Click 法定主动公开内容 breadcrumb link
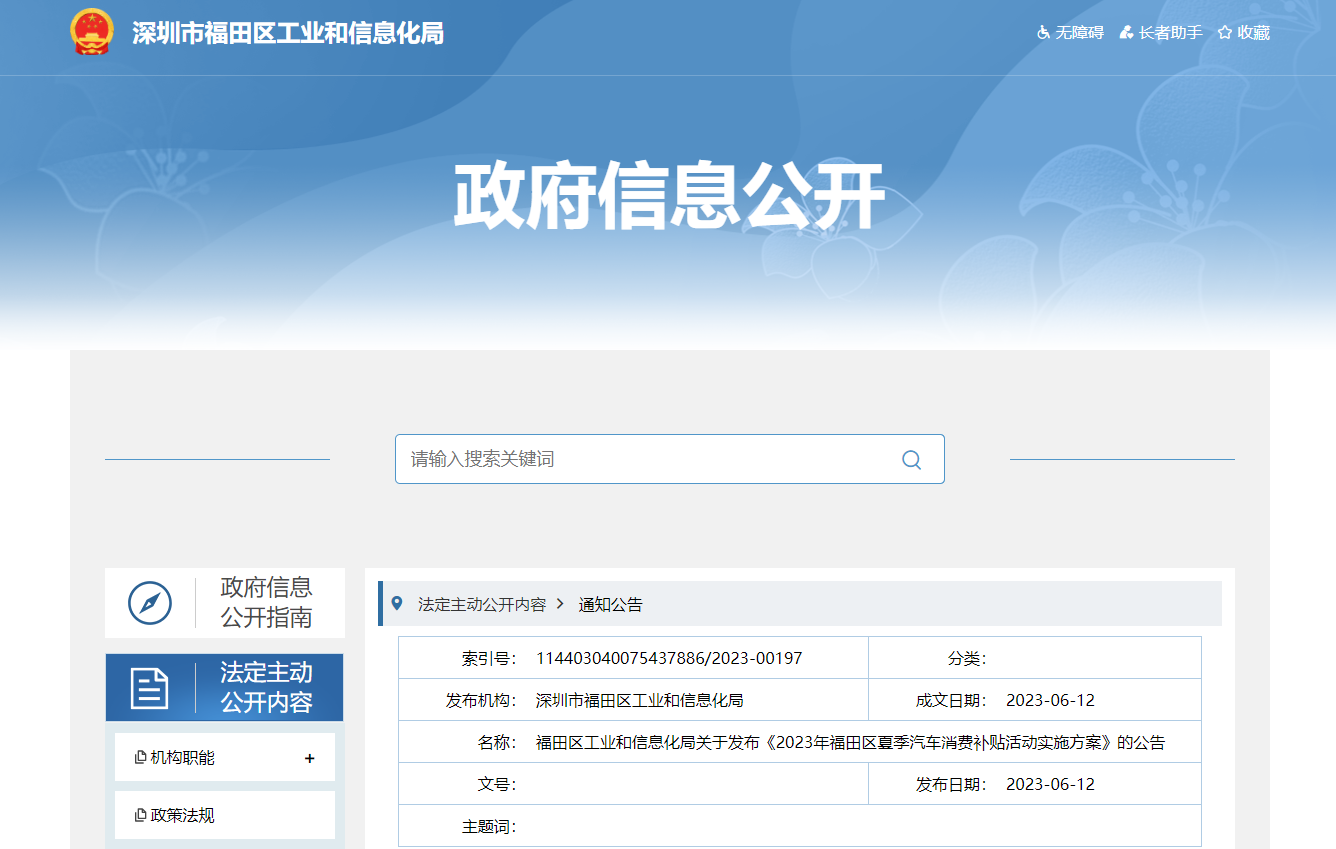Image resolution: width=1336 pixels, height=849 pixels. click(482, 604)
